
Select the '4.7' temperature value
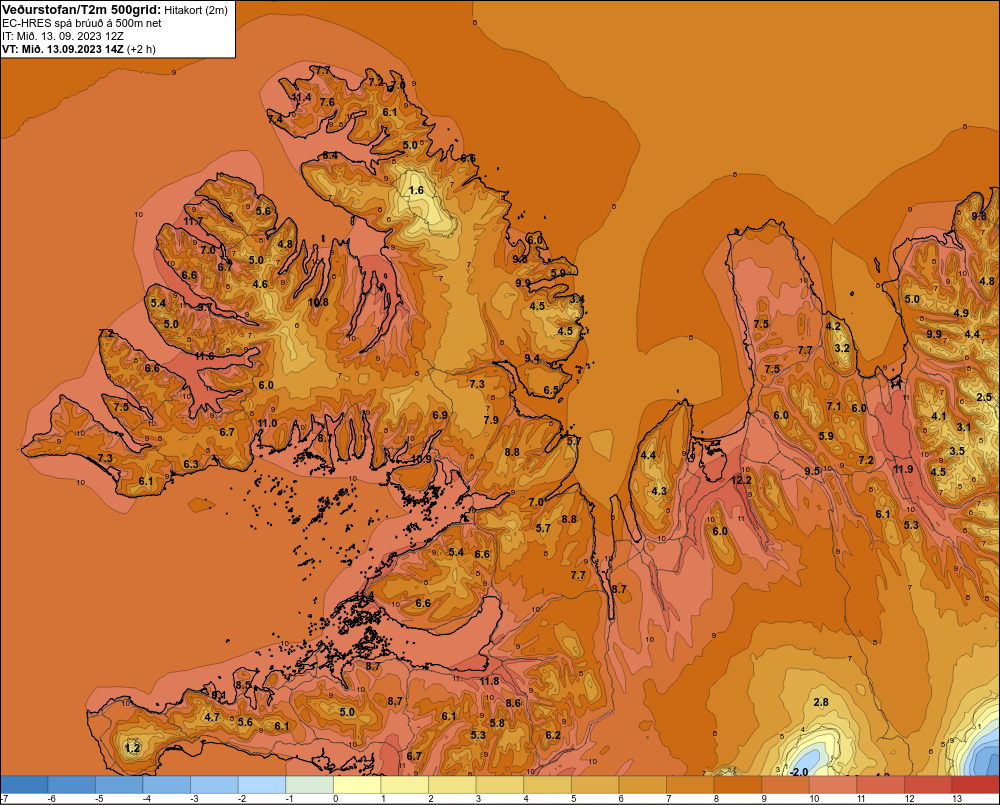[x=212, y=718]
